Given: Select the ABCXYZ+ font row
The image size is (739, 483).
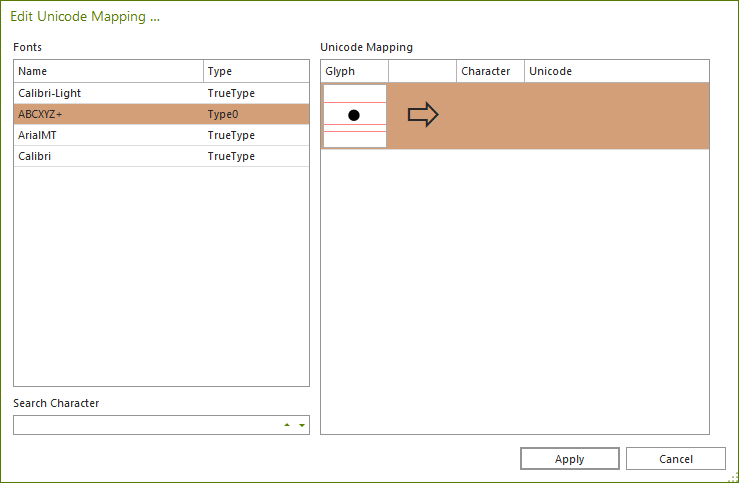Looking at the screenshot, I should pos(162,114).
